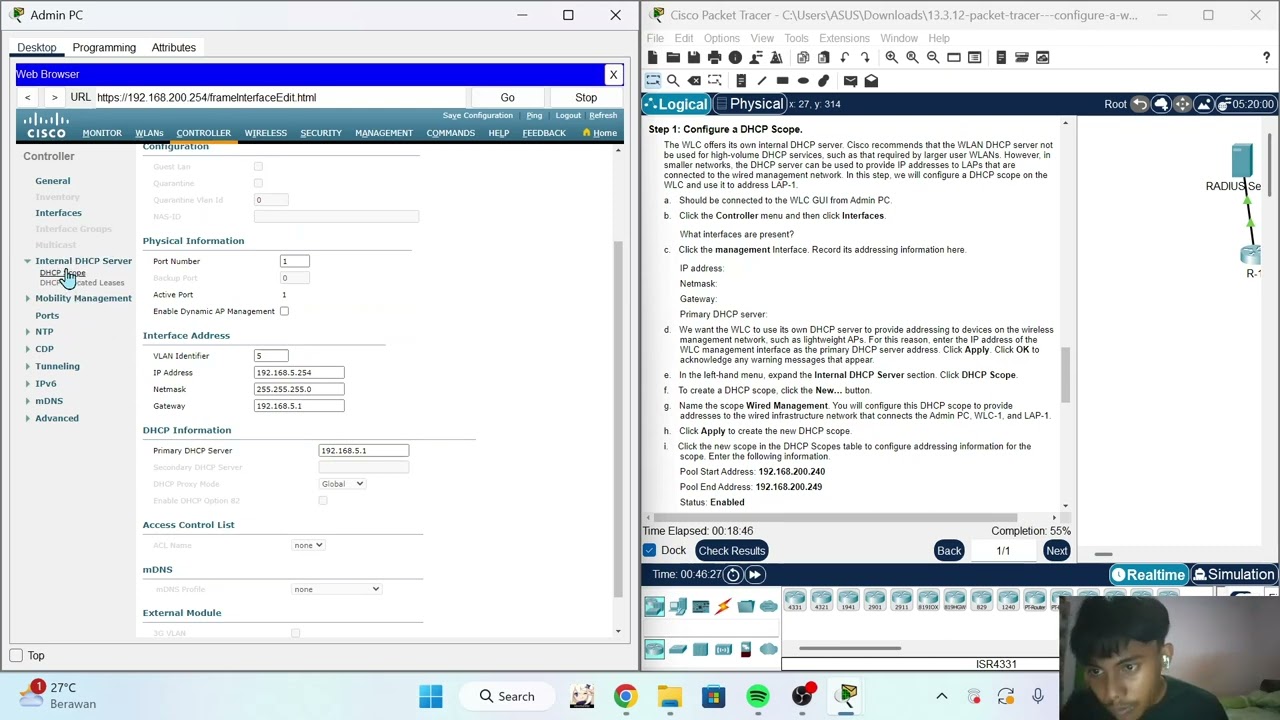Click Save Configuration link
The height and width of the screenshot is (720, 1280).
[478, 116]
